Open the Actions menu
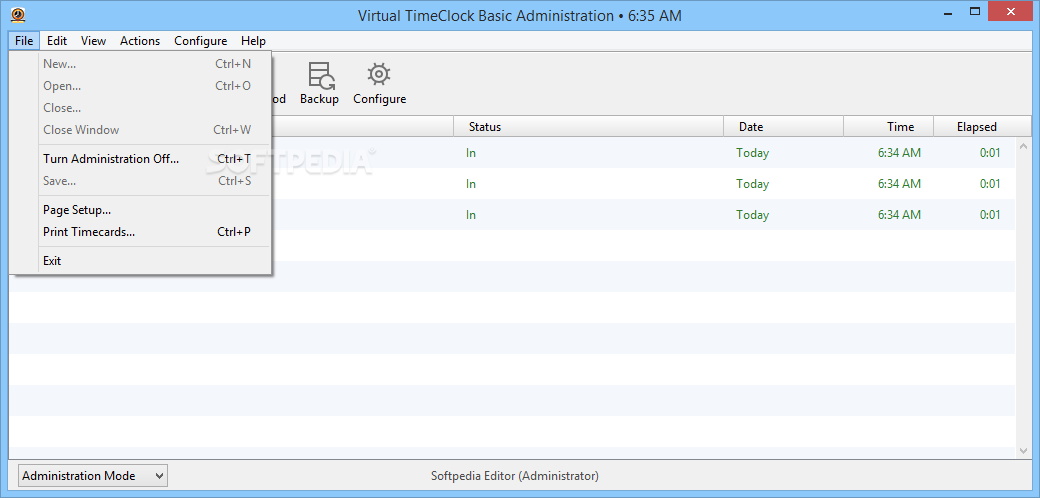The image size is (1040, 498). [140, 40]
